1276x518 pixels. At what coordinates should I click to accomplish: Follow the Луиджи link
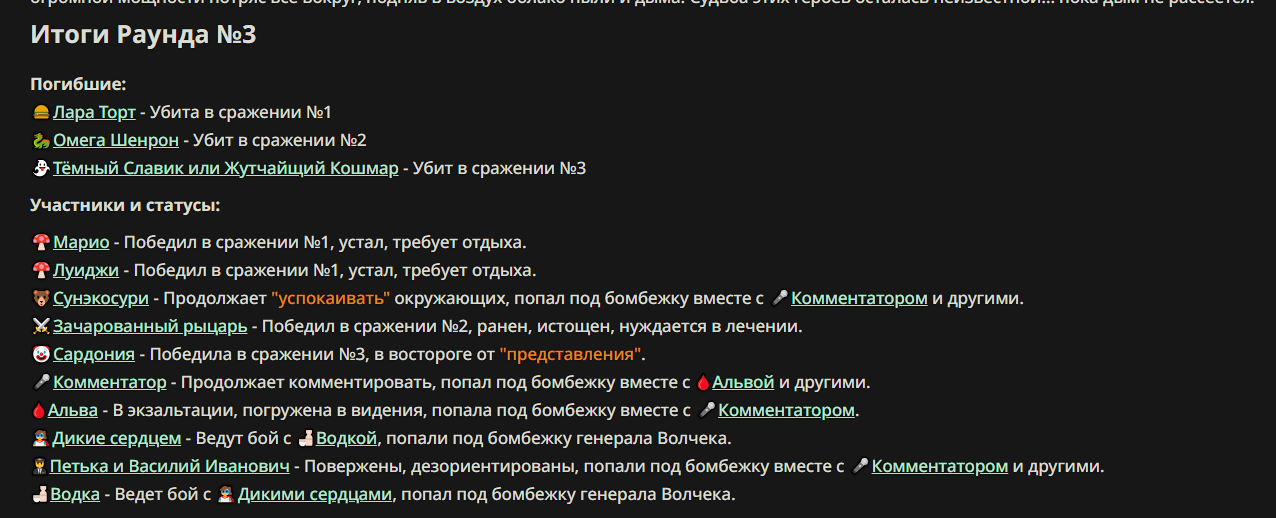click(x=86, y=270)
